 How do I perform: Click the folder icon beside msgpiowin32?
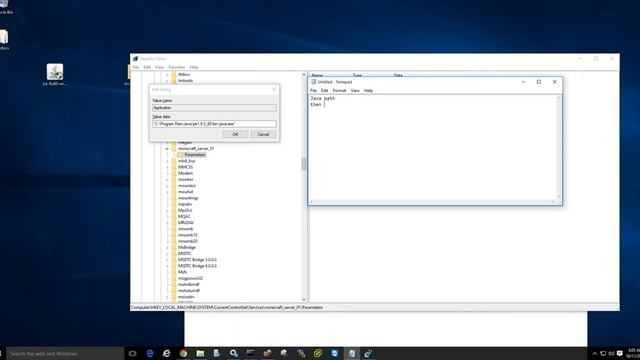pos(174,278)
